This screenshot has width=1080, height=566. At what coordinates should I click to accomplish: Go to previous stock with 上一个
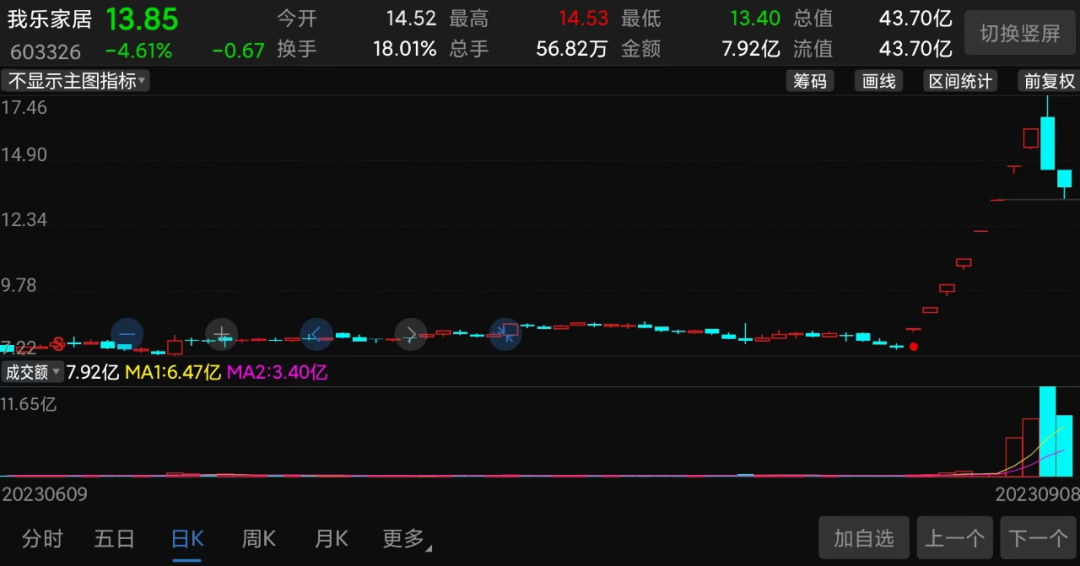tap(955, 538)
